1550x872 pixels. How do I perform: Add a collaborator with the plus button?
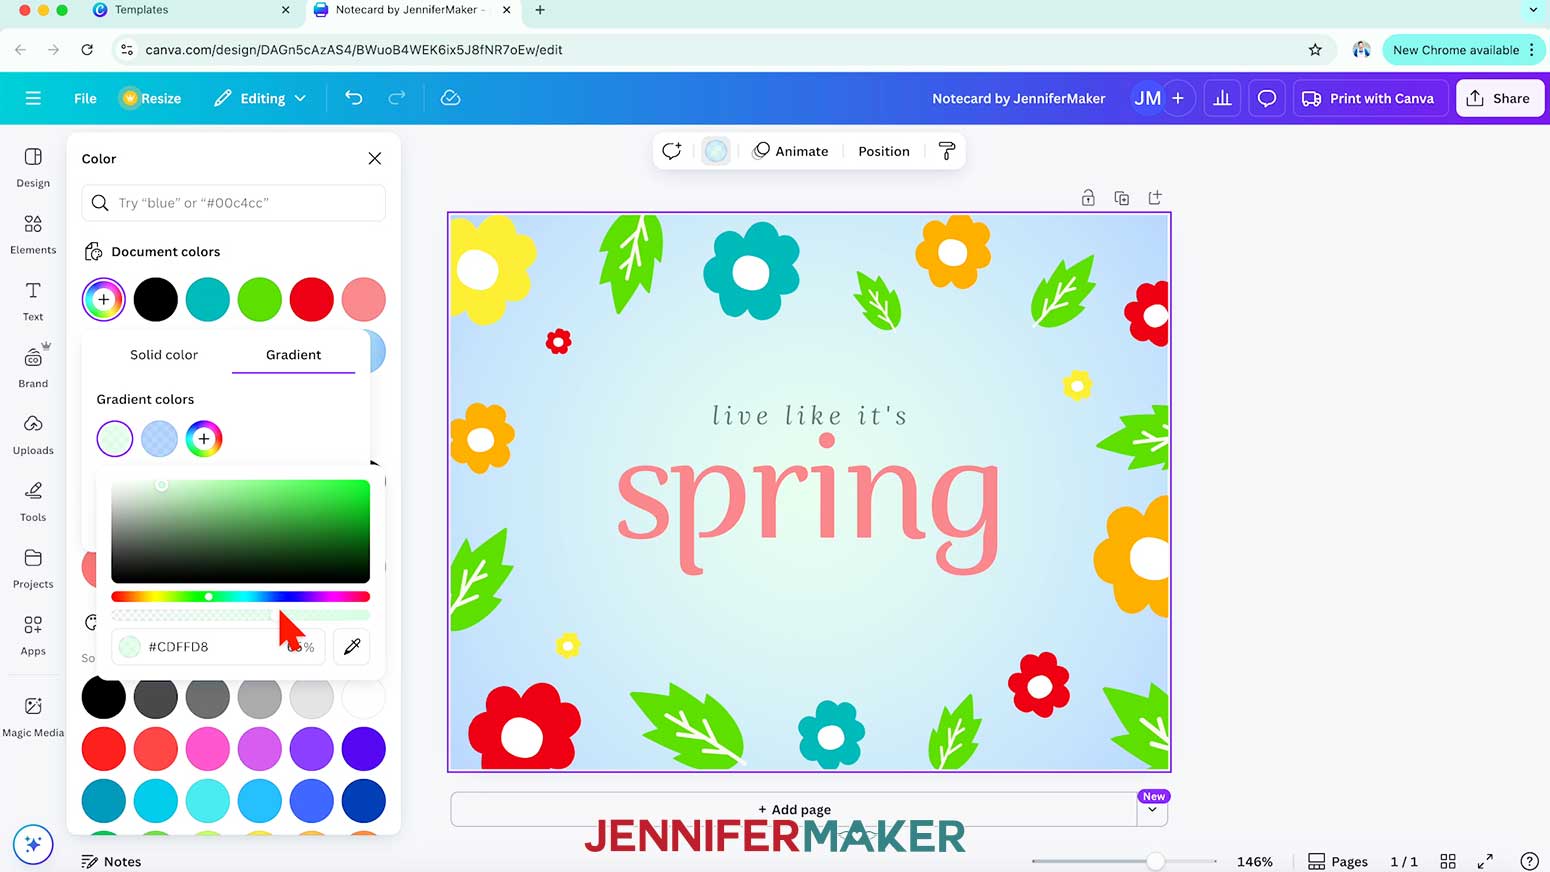click(x=1178, y=98)
